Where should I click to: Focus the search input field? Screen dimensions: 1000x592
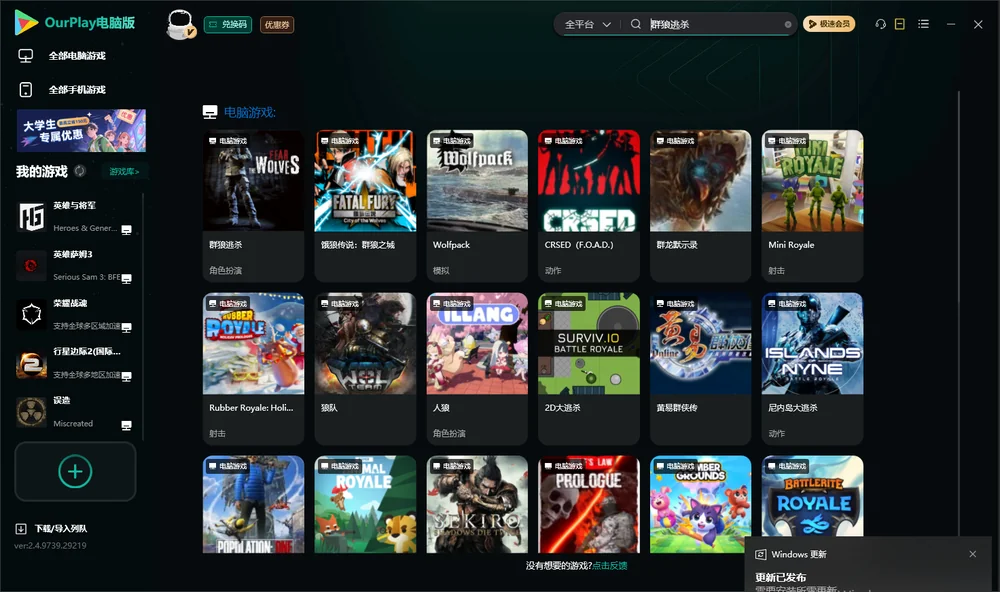[x=715, y=24]
